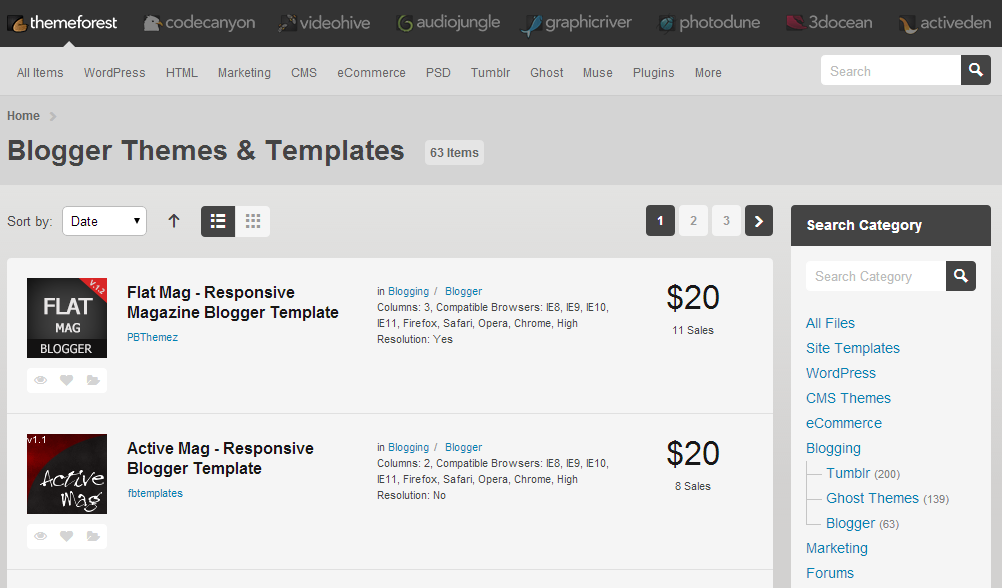
Task: Click the Search Category magnifier button
Action: point(960,275)
